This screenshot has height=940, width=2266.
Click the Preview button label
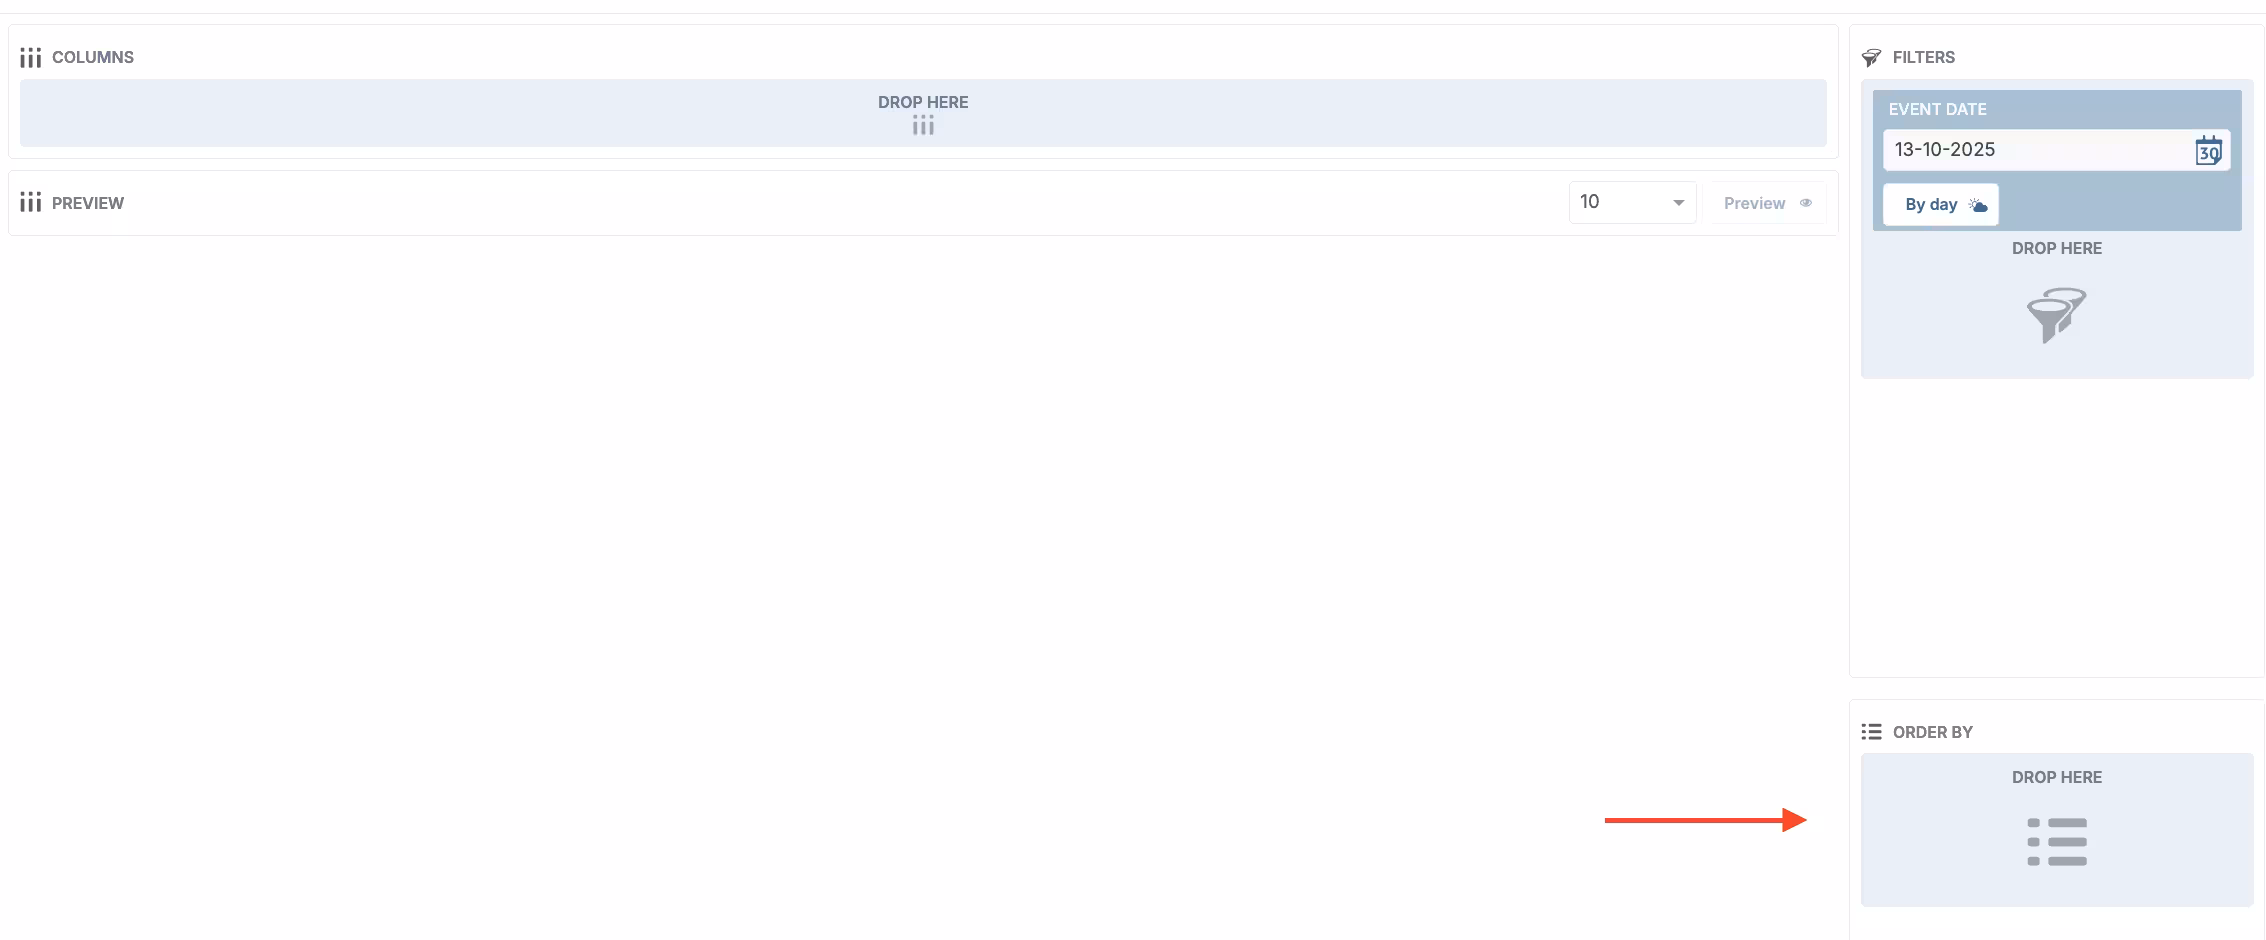click(x=1754, y=203)
